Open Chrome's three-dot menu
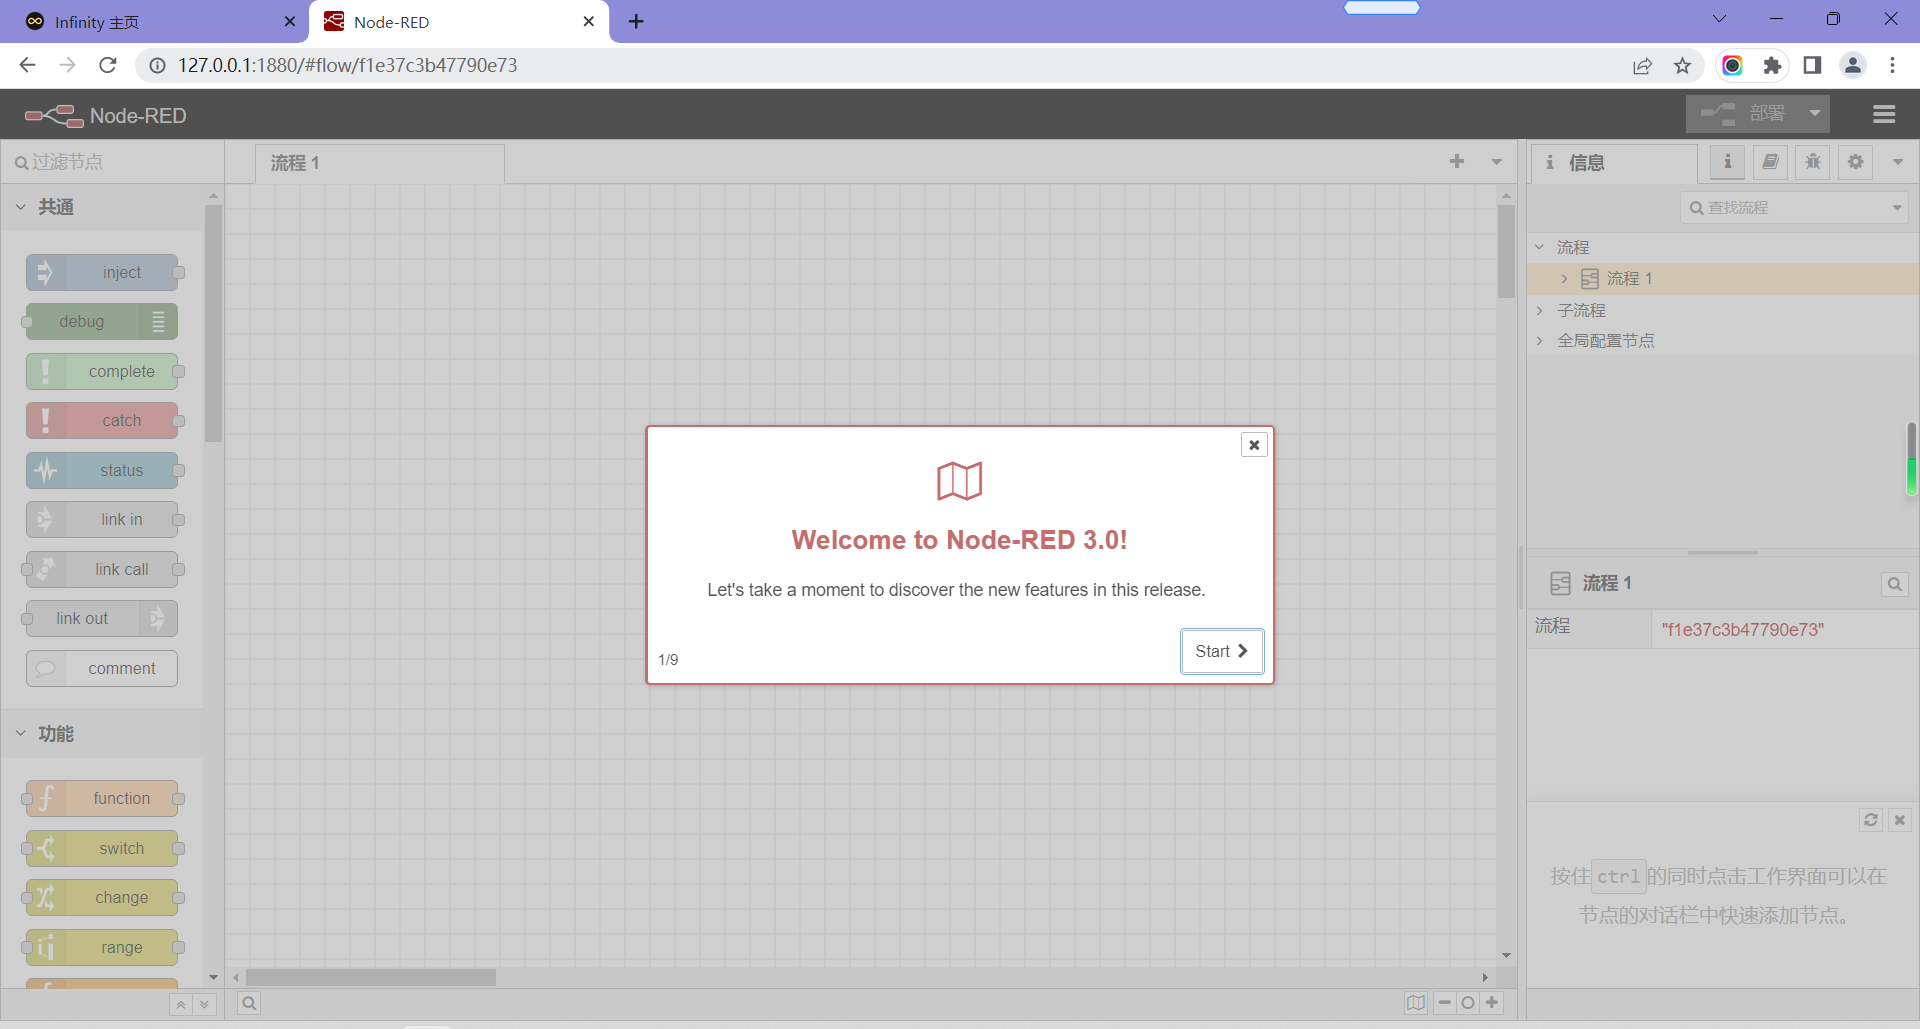Viewport: 1920px width, 1029px height. [1892, 65]
